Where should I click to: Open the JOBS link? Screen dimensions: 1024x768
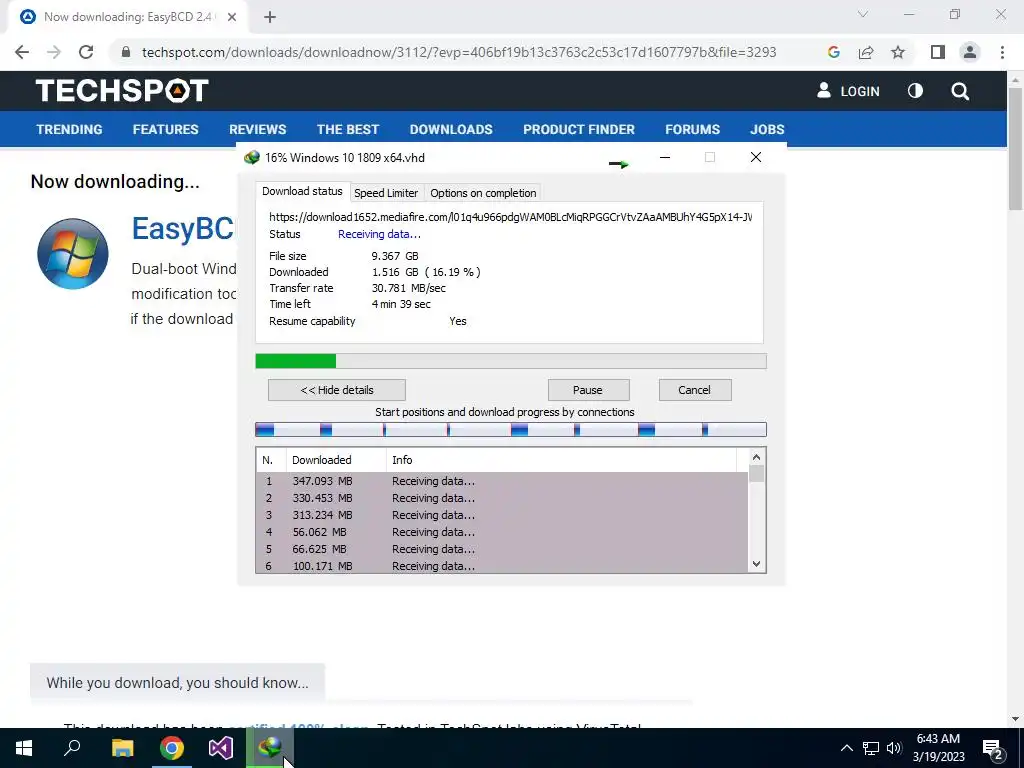tap(767, 129)
